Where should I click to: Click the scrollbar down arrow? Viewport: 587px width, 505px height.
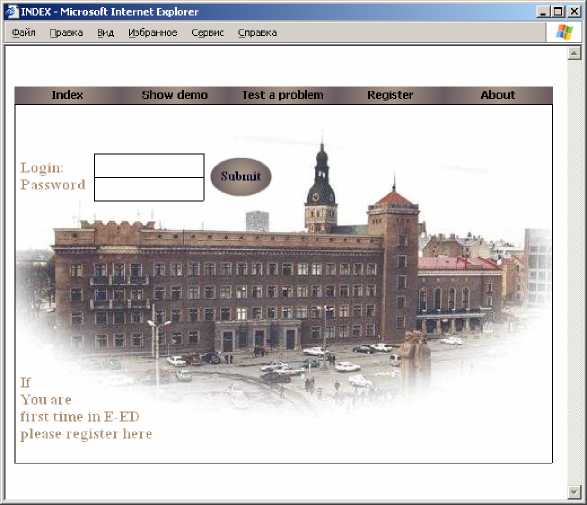tap(574, 492)
